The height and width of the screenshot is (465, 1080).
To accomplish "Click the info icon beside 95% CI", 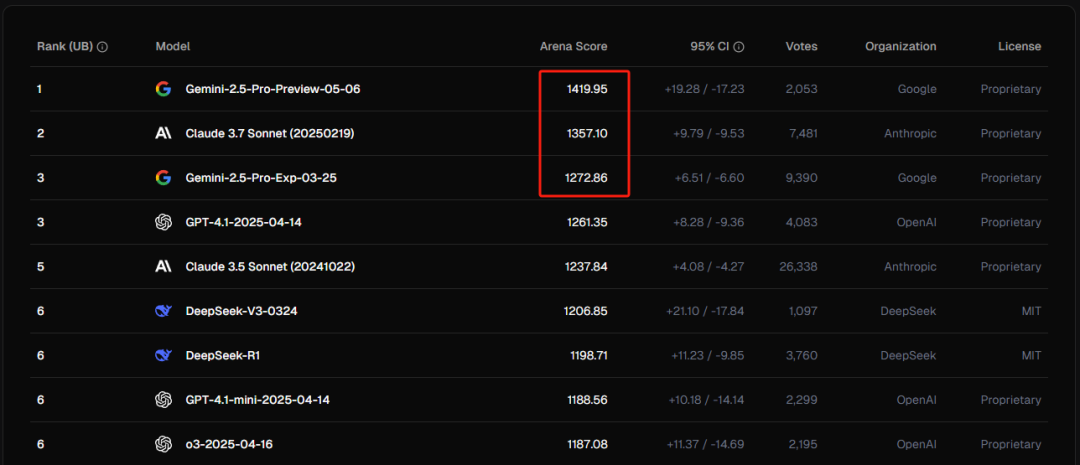I will pos(739,47).
